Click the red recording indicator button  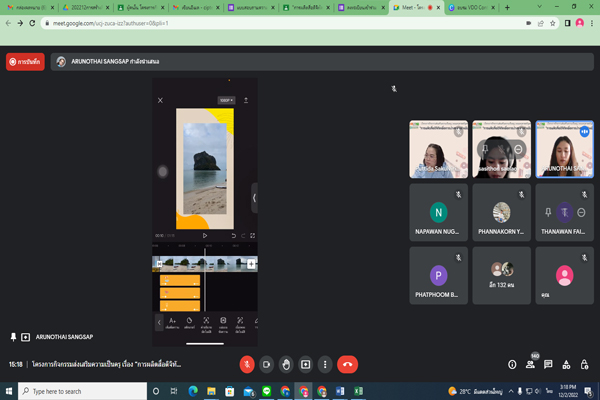point(26,61)
